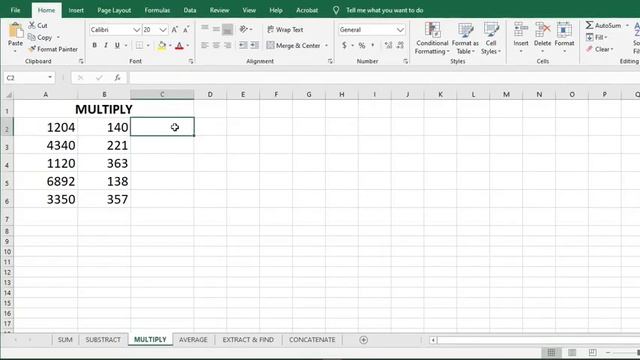Apply the Accounting dollar format
This screenshot has width=640, height=360.
point(344,45)
